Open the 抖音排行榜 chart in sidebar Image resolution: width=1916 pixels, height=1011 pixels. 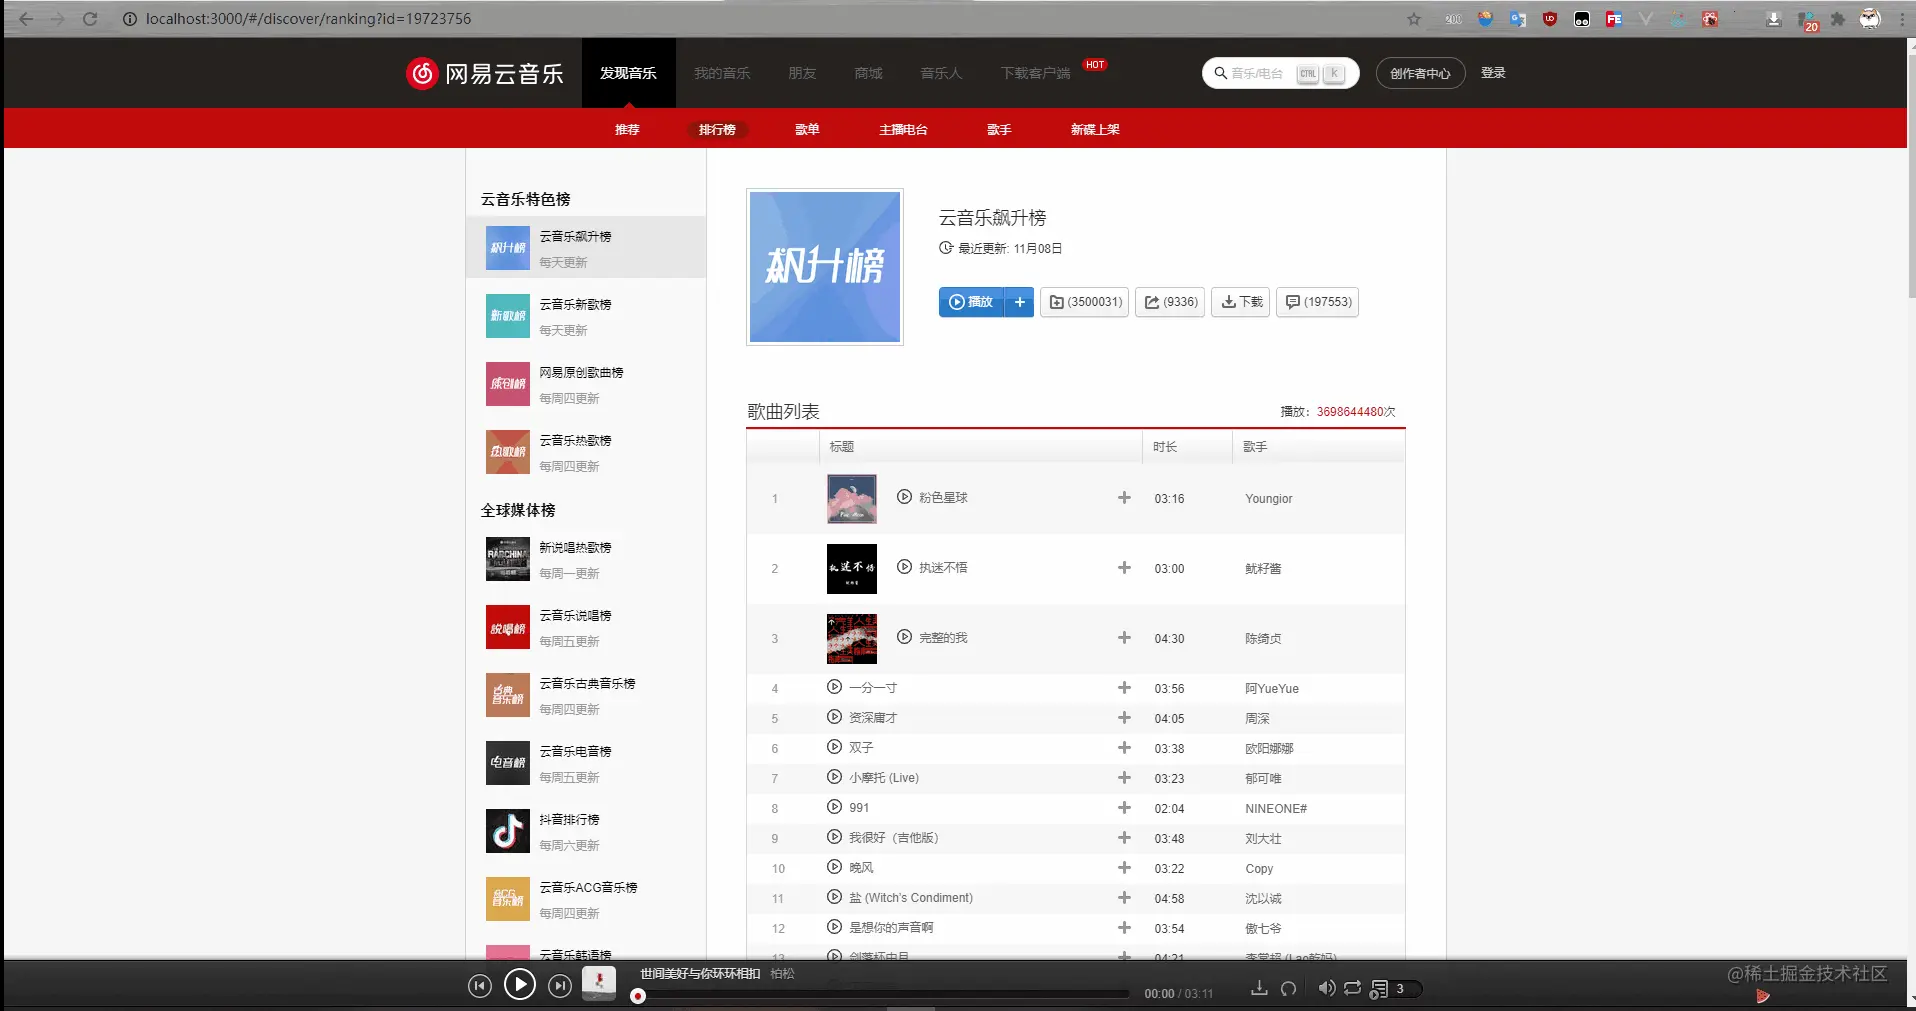586,831
